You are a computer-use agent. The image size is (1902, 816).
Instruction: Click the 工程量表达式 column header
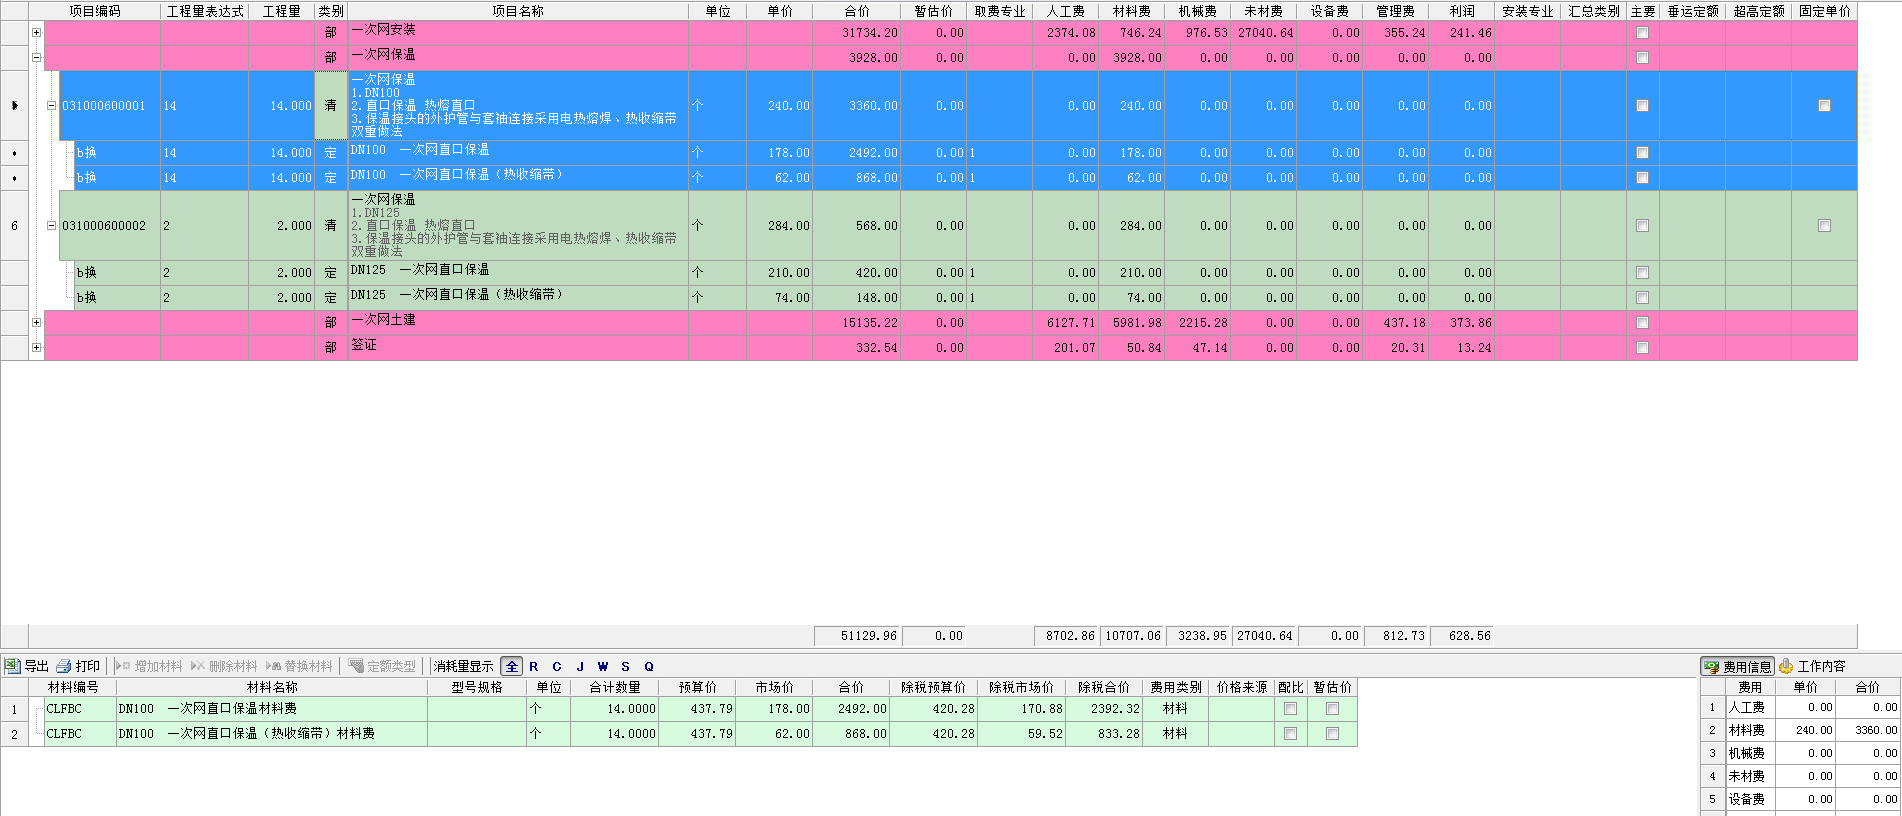point(205,11)
